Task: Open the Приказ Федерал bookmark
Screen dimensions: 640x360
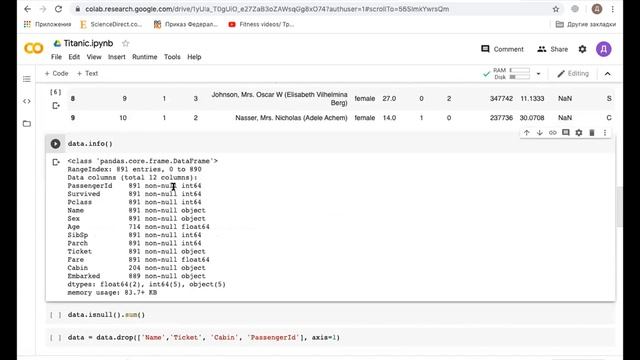Action: 186,24
